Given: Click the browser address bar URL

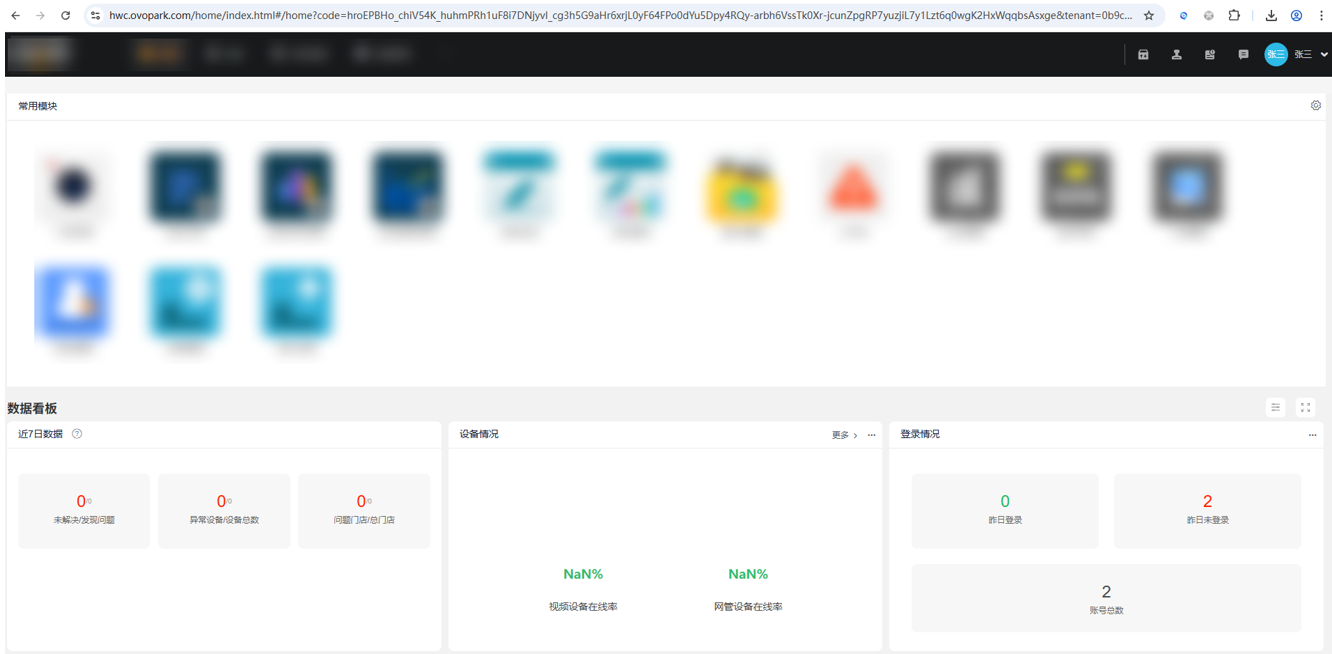Looking at the screenshot, I should [620, 16].
